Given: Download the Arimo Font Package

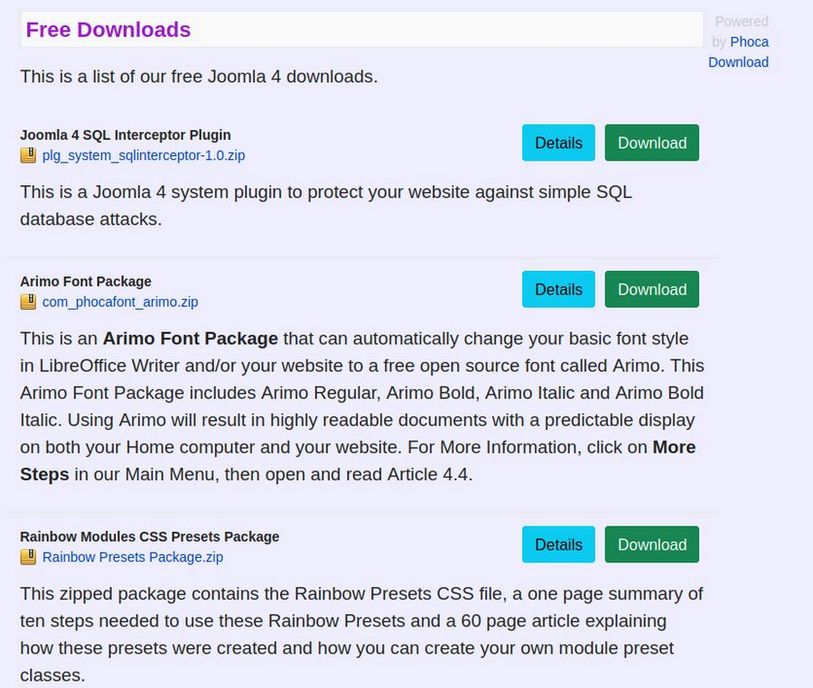Looking at the screenshot, I should (x=652, y=290).
